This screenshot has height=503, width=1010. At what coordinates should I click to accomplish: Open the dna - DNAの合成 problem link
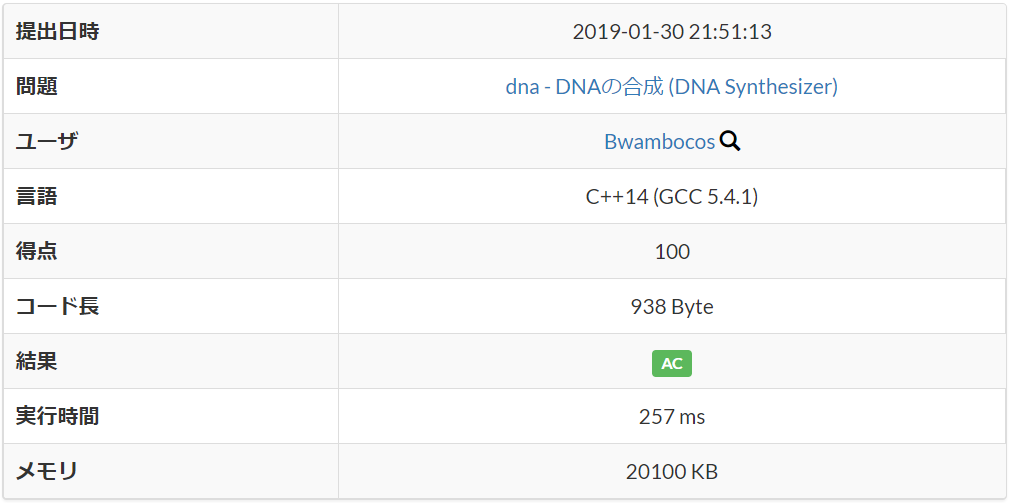click(x=672, y=86)
